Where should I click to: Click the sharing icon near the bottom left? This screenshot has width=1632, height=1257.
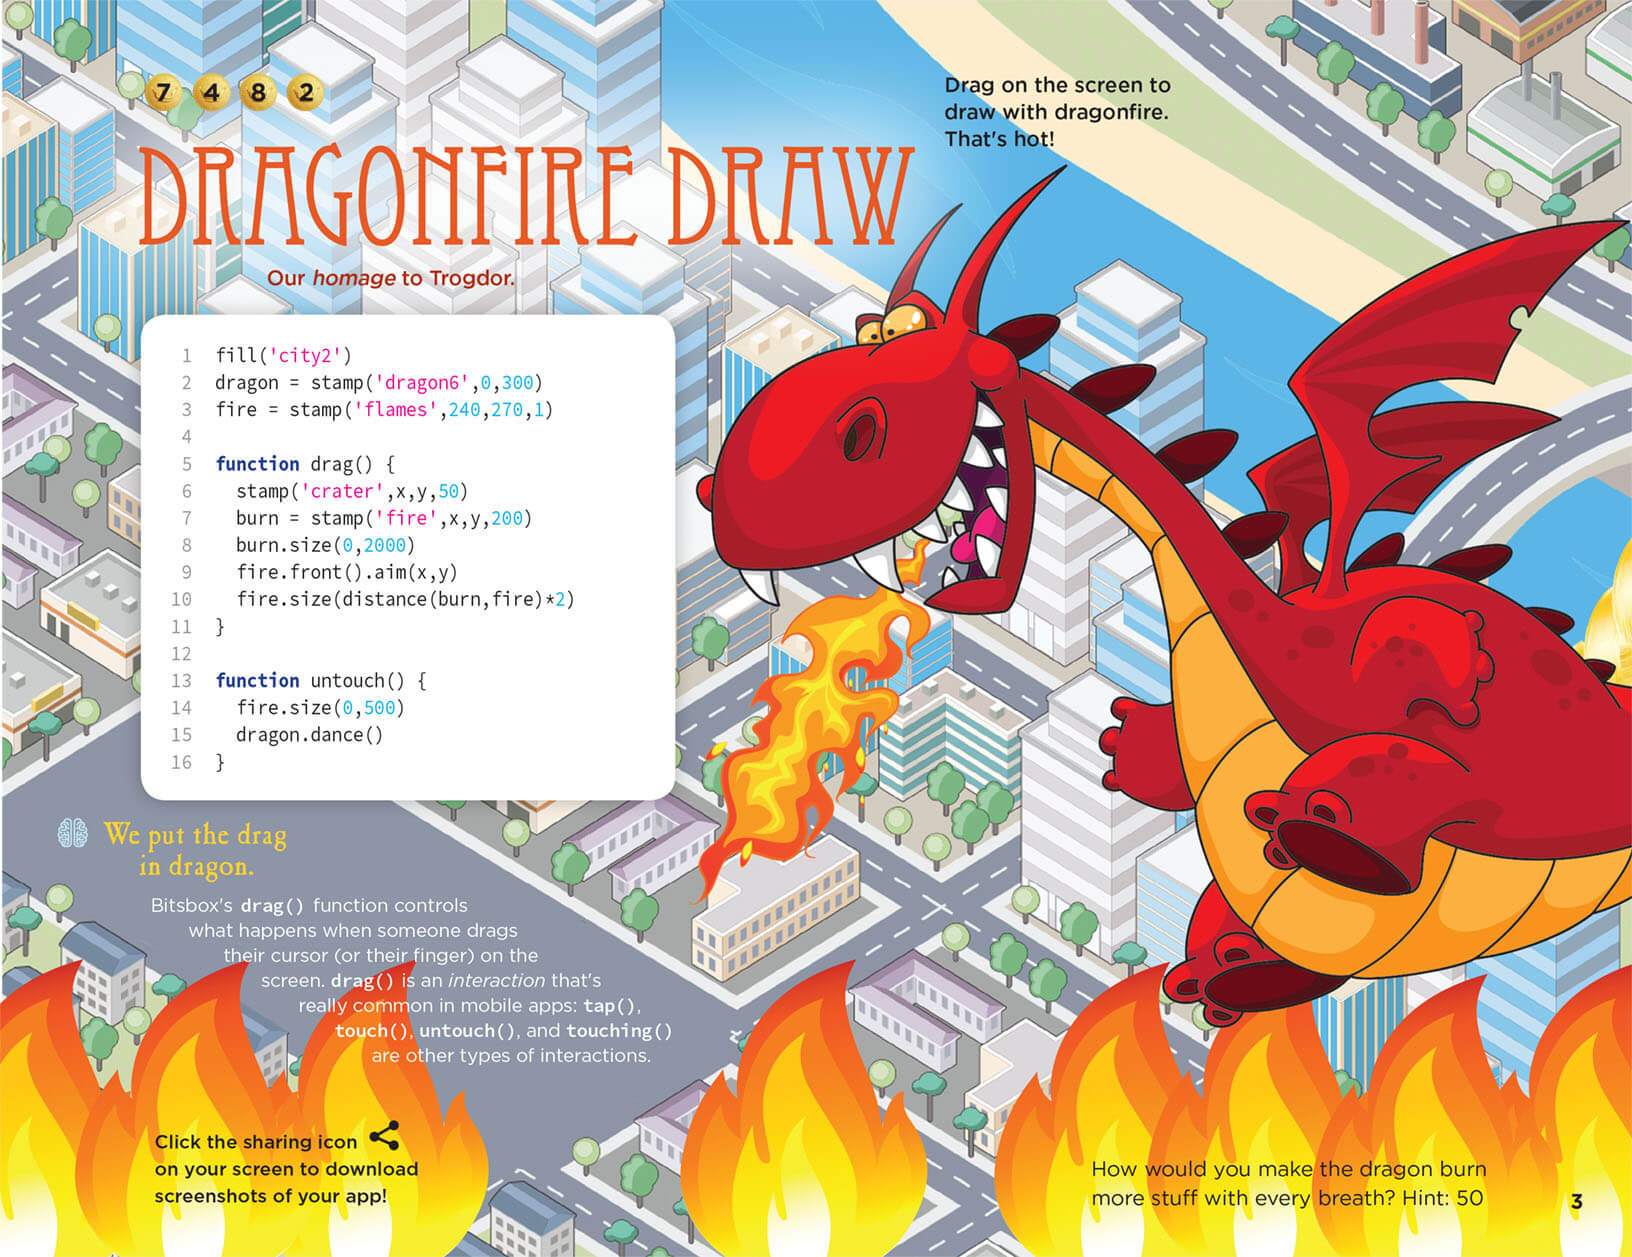pos(384,1136)
